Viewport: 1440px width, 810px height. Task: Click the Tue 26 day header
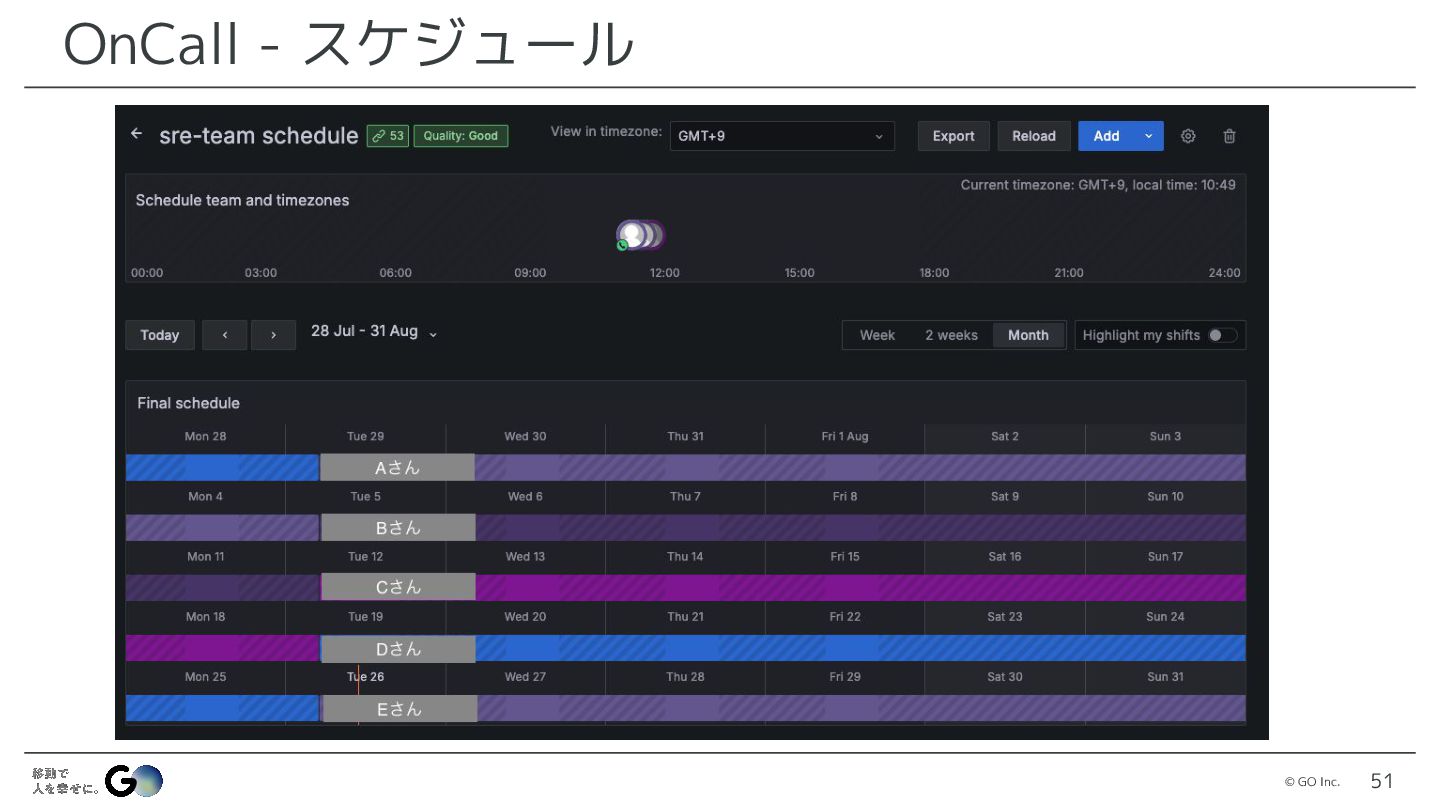coord(365,677)
